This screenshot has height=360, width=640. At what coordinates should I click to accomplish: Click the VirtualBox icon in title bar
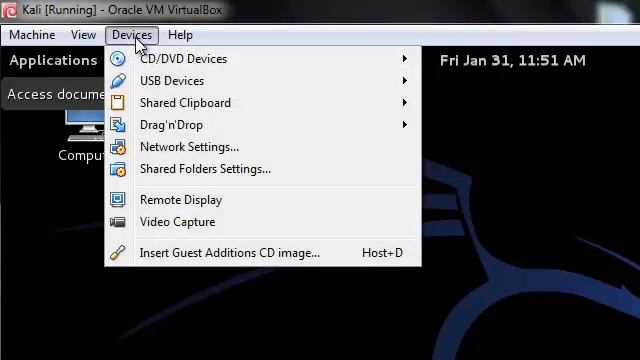pyautogui.click(x=9, y=10)
